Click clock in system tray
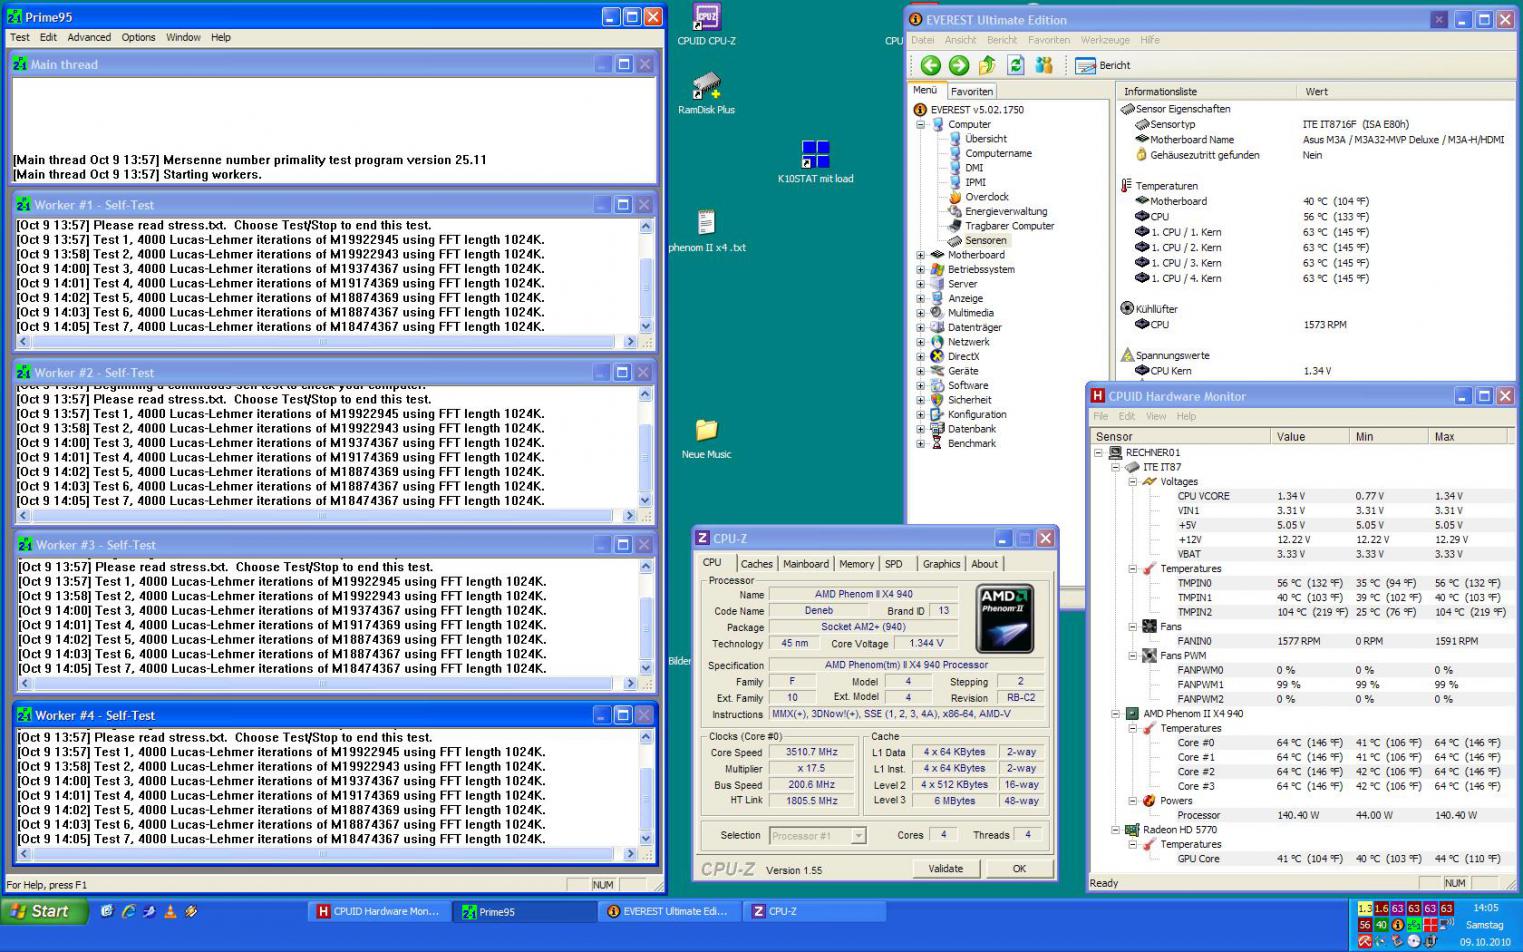This screenshot has width=1523, height=952. pos(1485,908)
